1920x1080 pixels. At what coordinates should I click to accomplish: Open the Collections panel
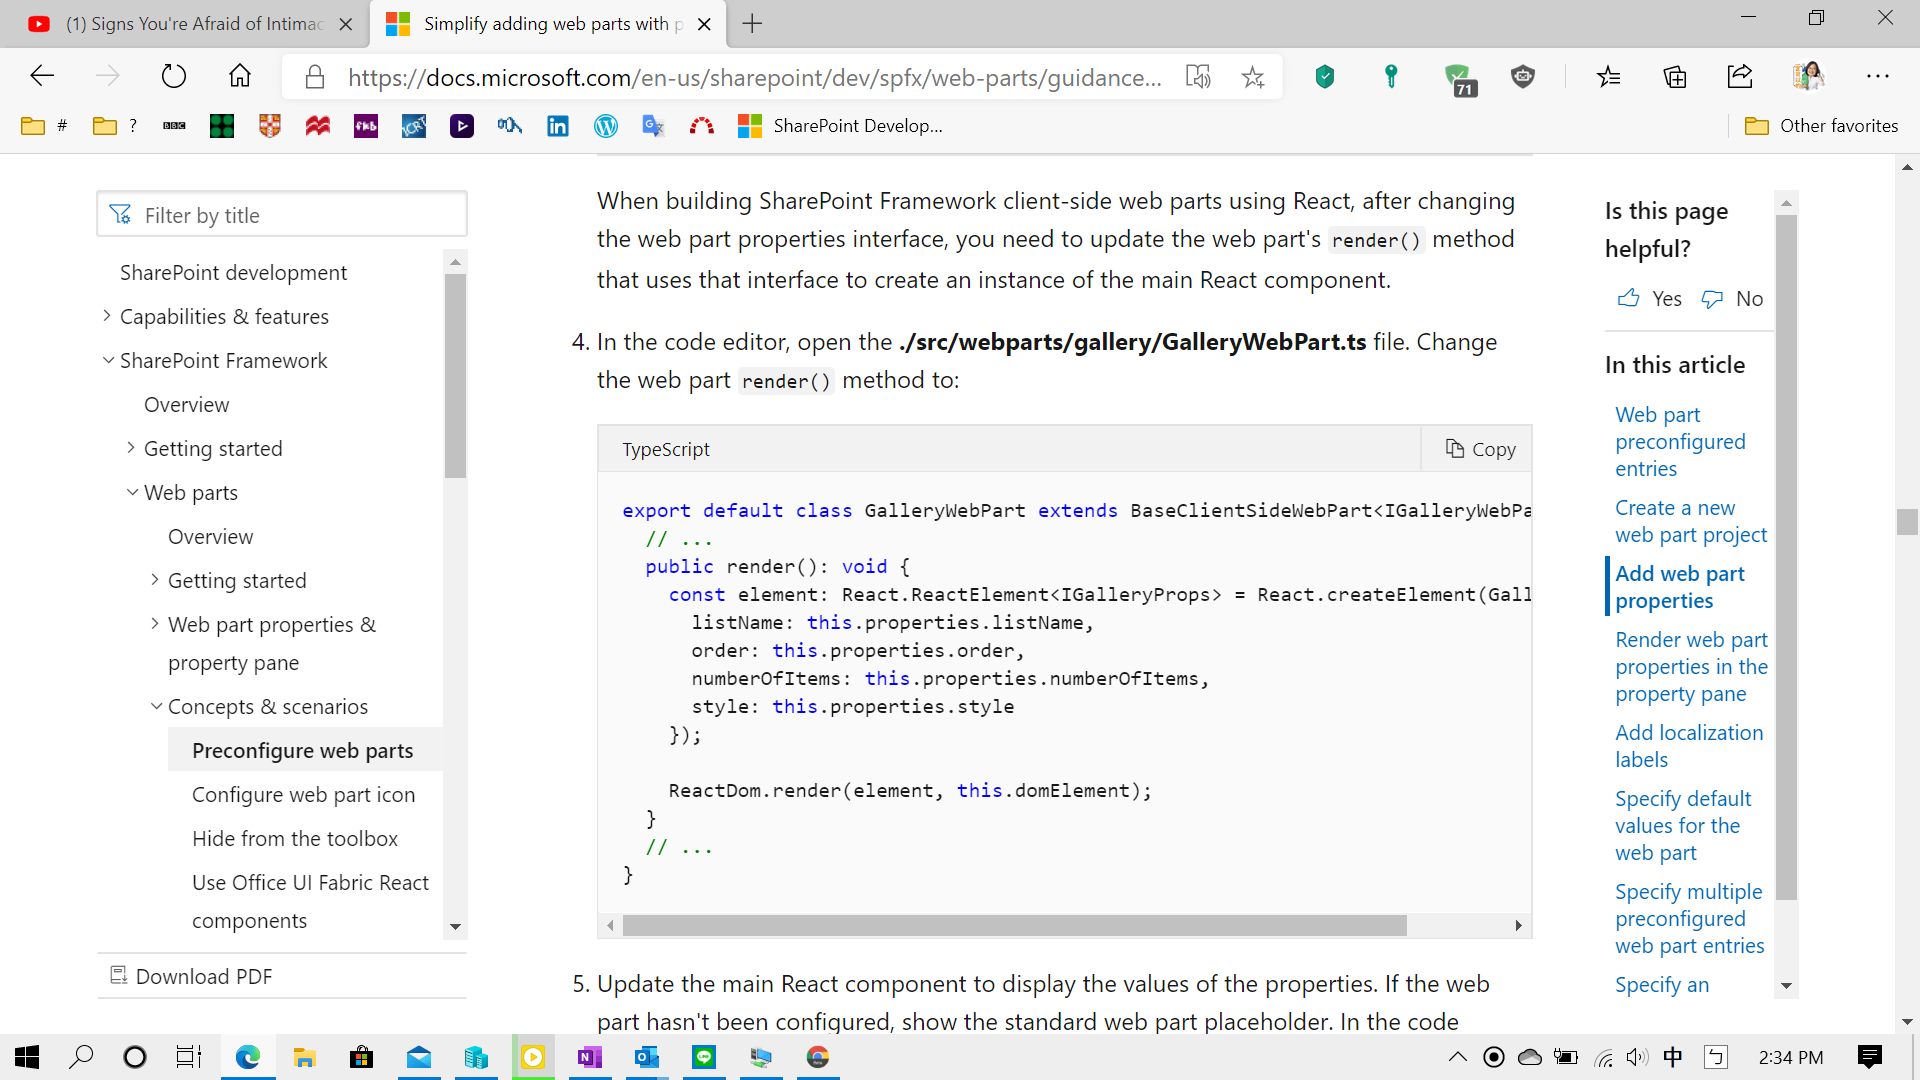pyautogui.click(x=1674, y=76)
